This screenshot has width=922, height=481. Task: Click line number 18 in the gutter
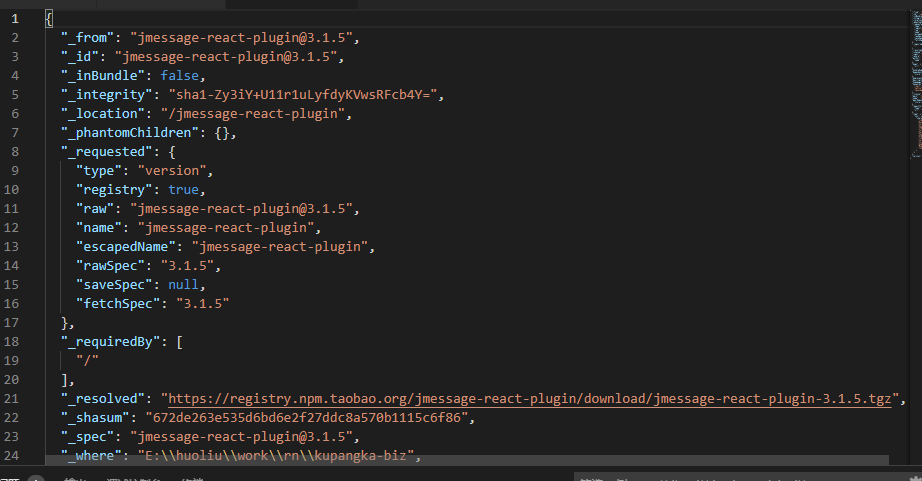click(11, 342)
